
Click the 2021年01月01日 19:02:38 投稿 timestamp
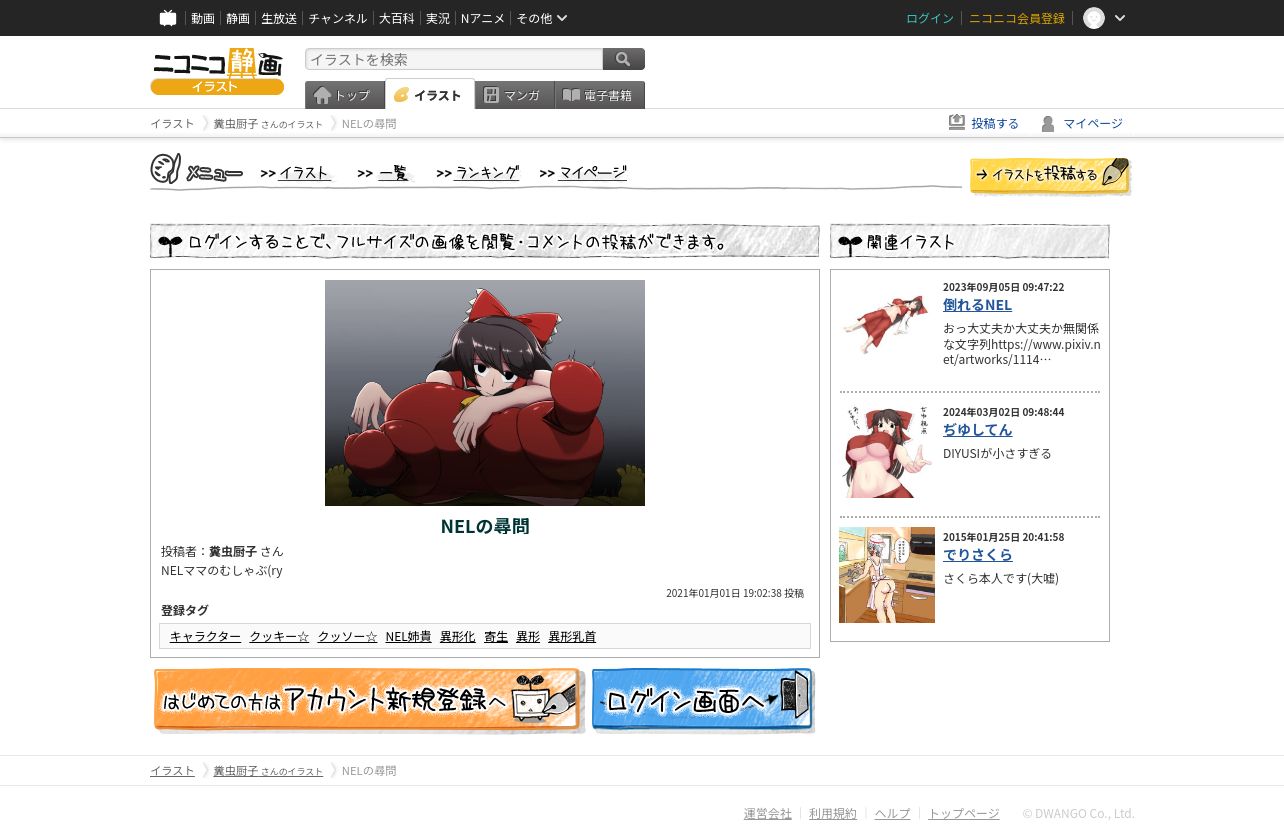coord(735,593)
